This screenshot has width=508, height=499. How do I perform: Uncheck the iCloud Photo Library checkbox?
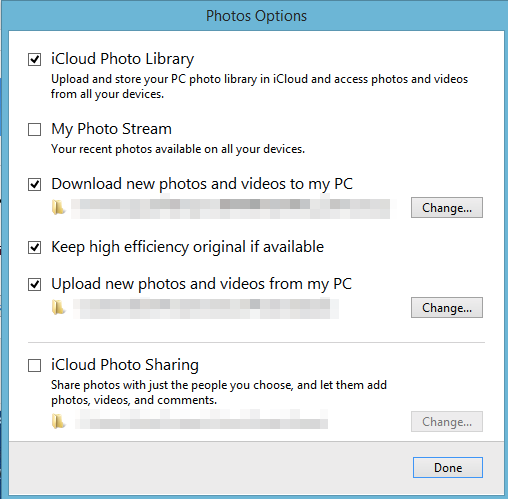34,60
